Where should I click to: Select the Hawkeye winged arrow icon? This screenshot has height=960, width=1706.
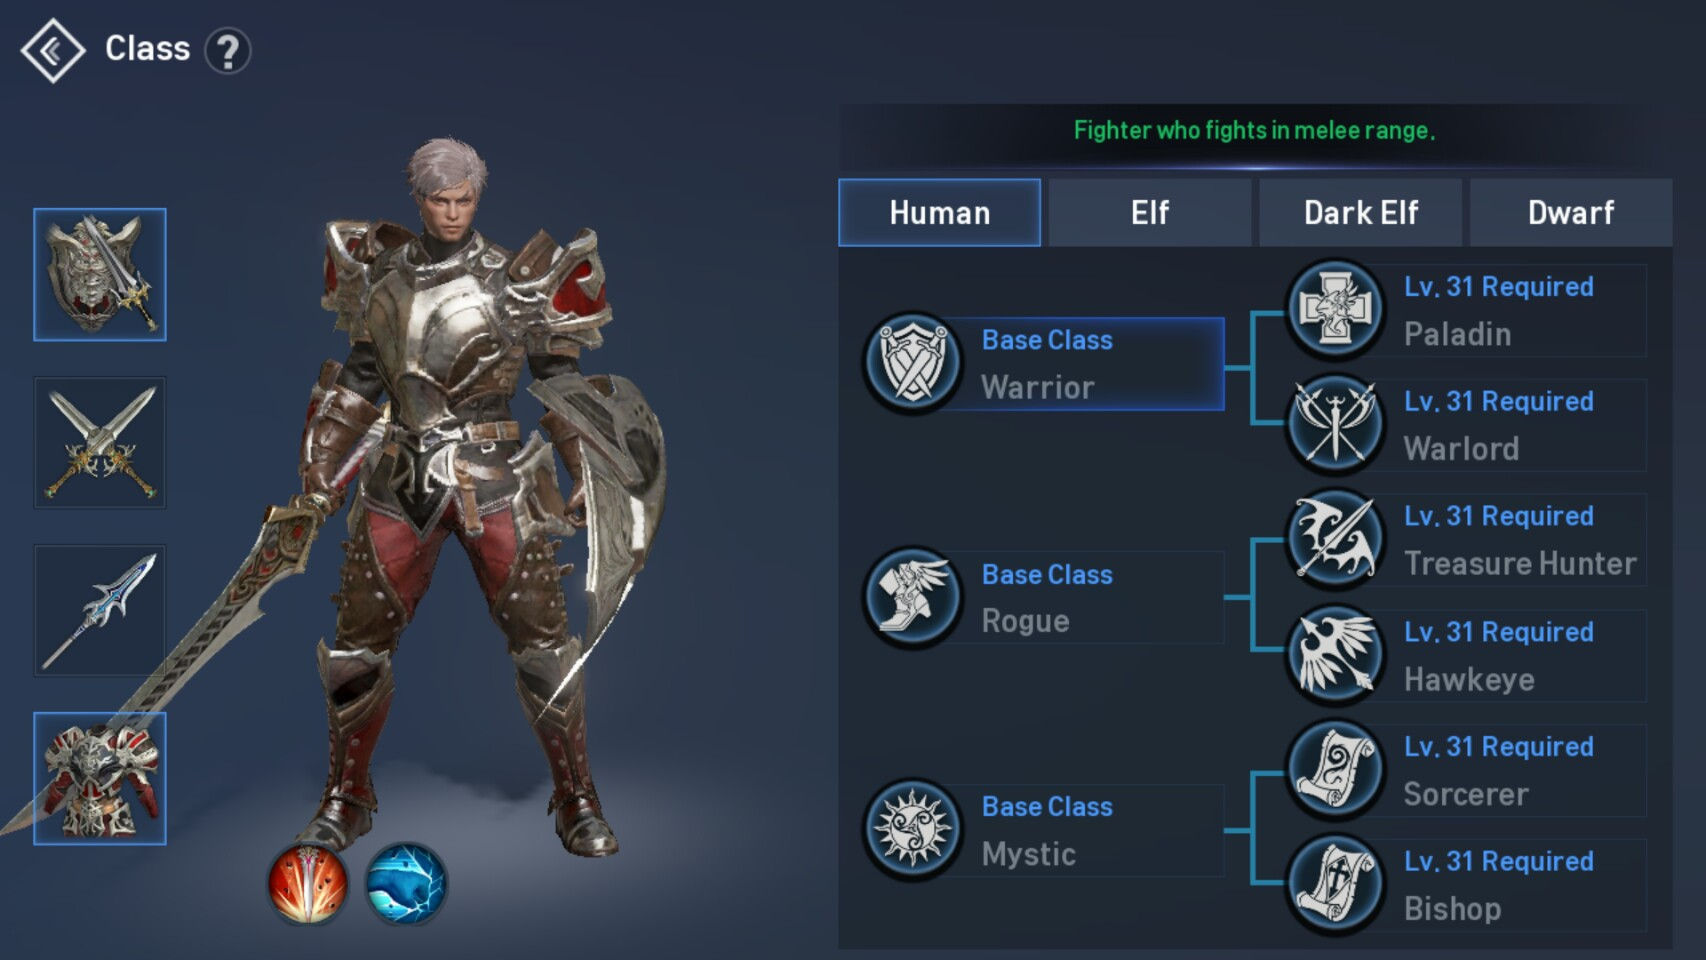point(1335,656)
